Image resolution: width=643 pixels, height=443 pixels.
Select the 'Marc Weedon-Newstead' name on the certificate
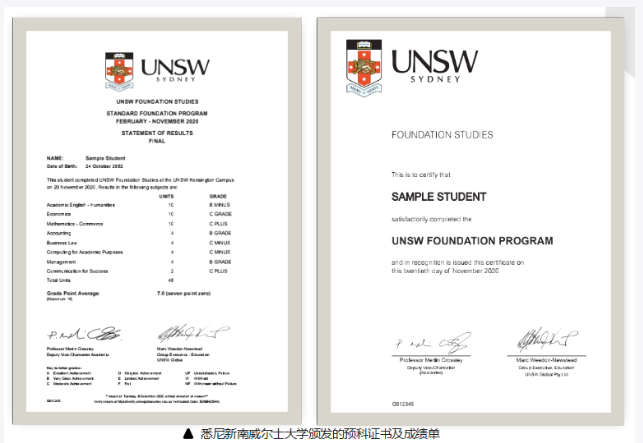pyautogui.click(x=546, y=360)
